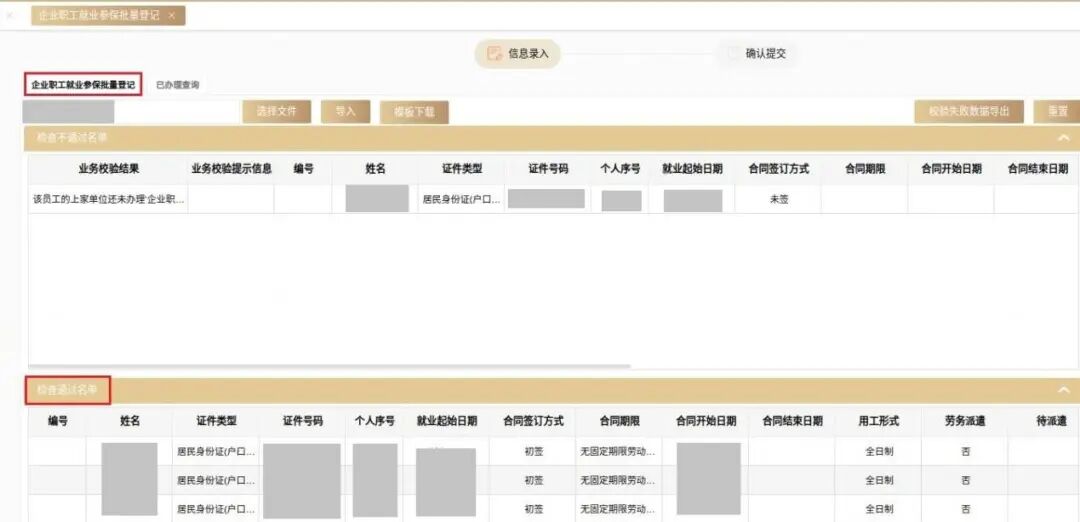Collapse the 检查通过名单 section
Viewport: 1080px width, 522px height.
click(1063, 390)
